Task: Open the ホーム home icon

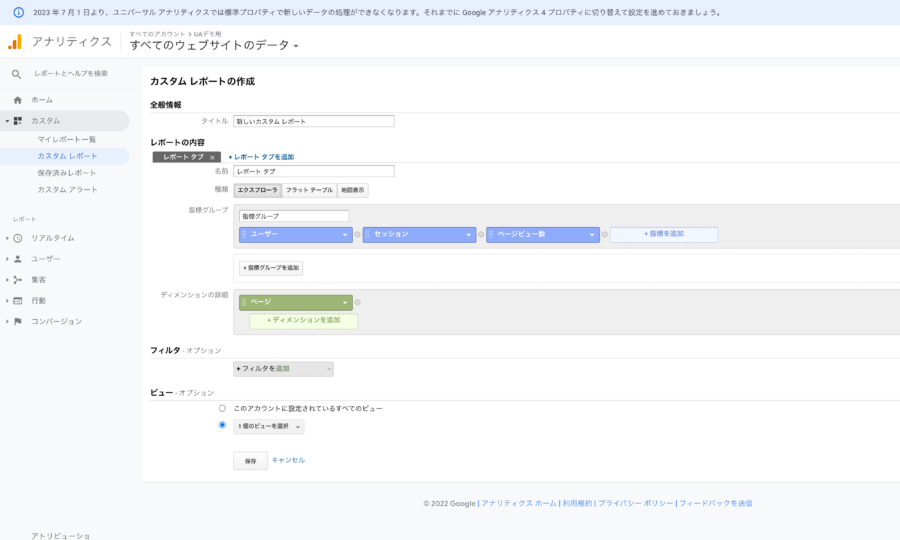Action: click(x=17, y=100)
